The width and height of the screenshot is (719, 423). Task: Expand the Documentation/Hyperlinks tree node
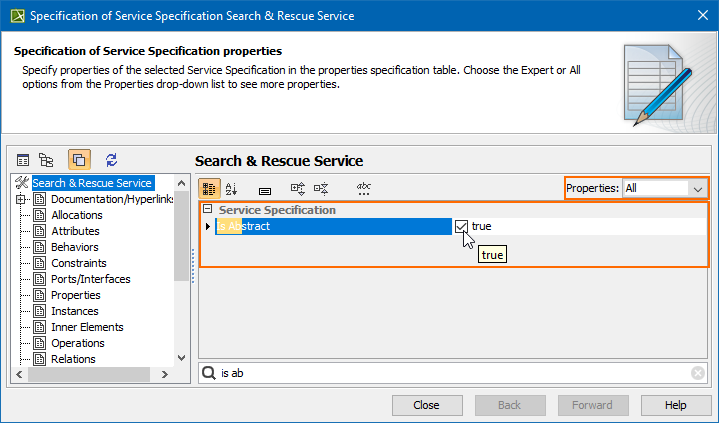tap(21, 199)
